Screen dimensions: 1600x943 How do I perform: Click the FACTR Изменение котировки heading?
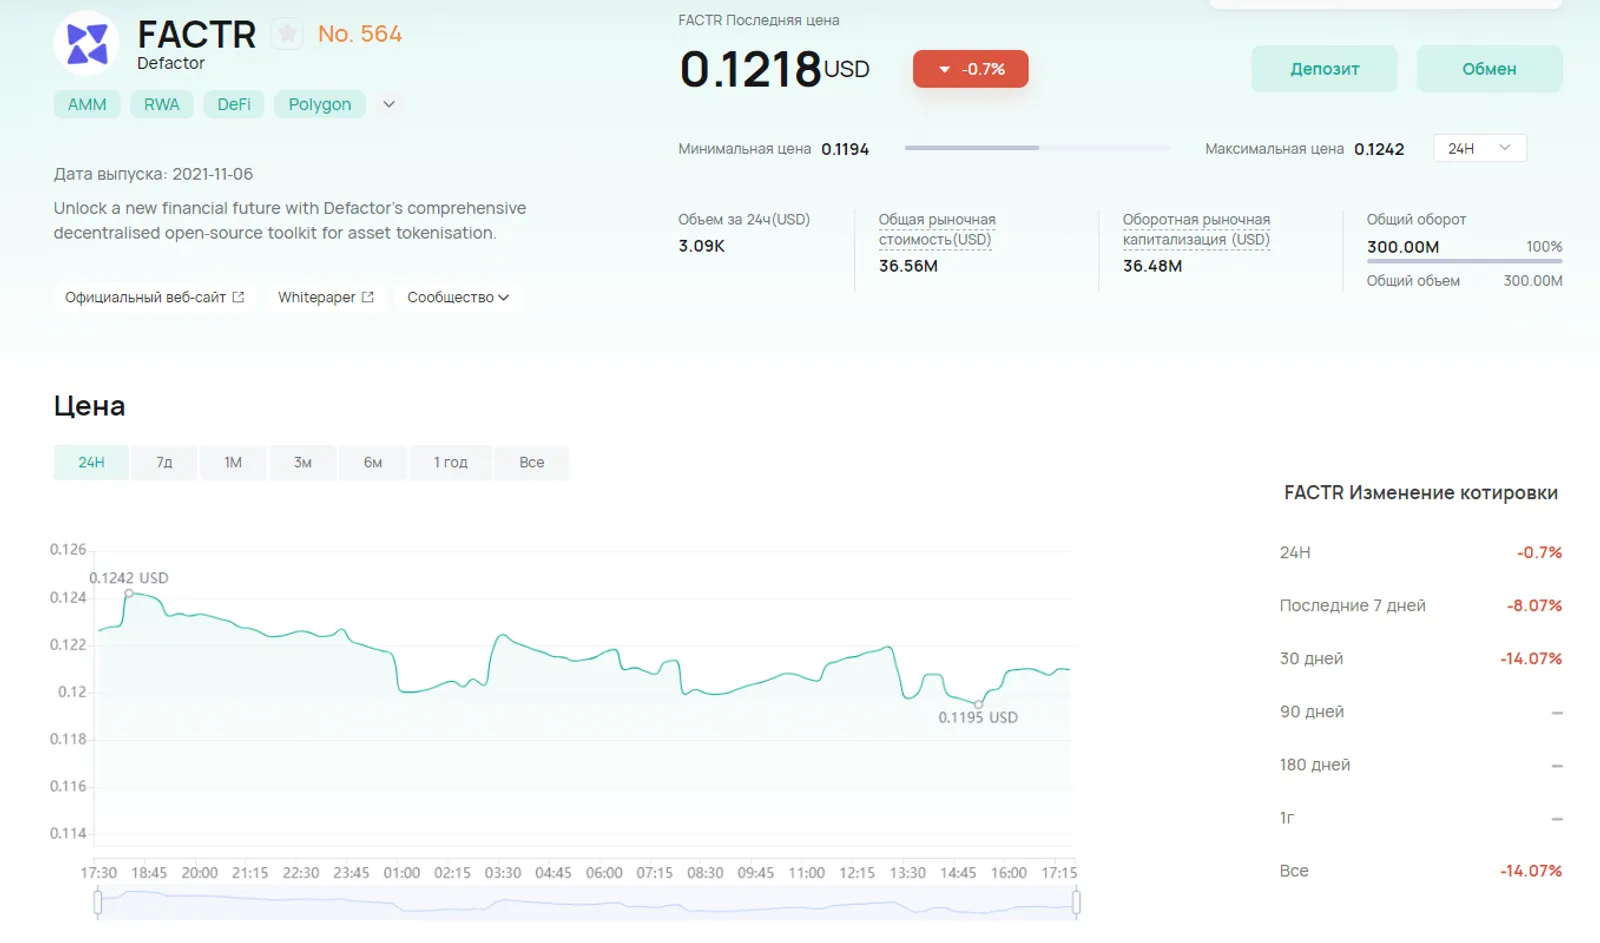point(1421,493)
